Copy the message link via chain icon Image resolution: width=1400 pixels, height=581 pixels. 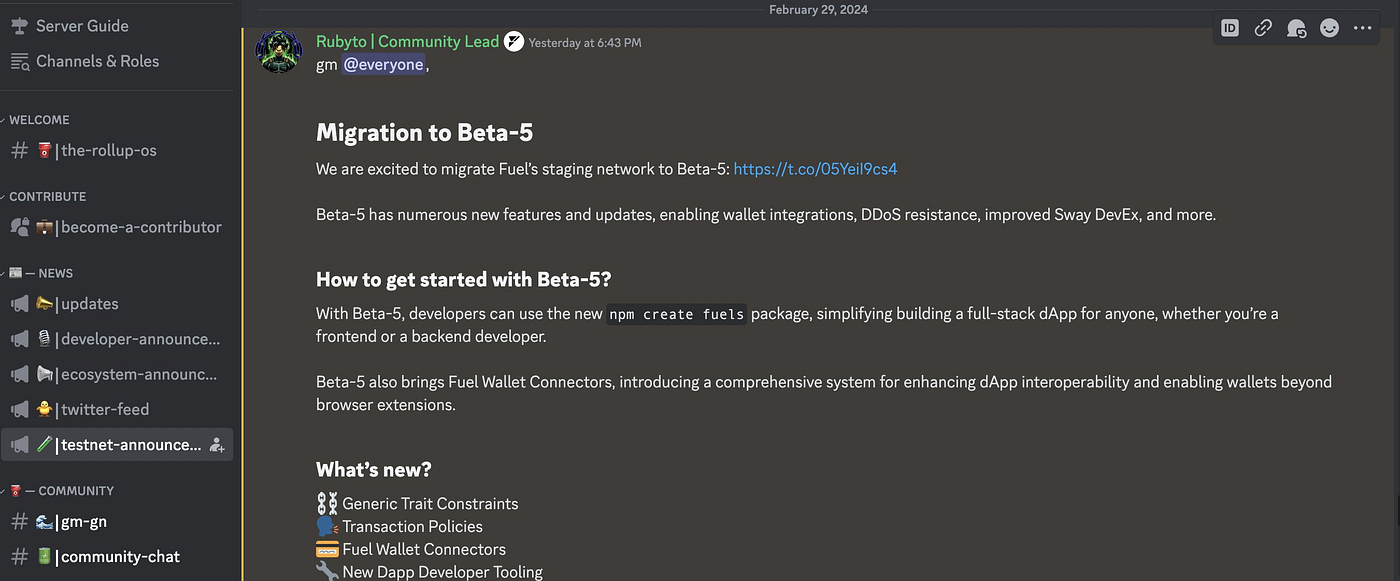(1263, 28)
